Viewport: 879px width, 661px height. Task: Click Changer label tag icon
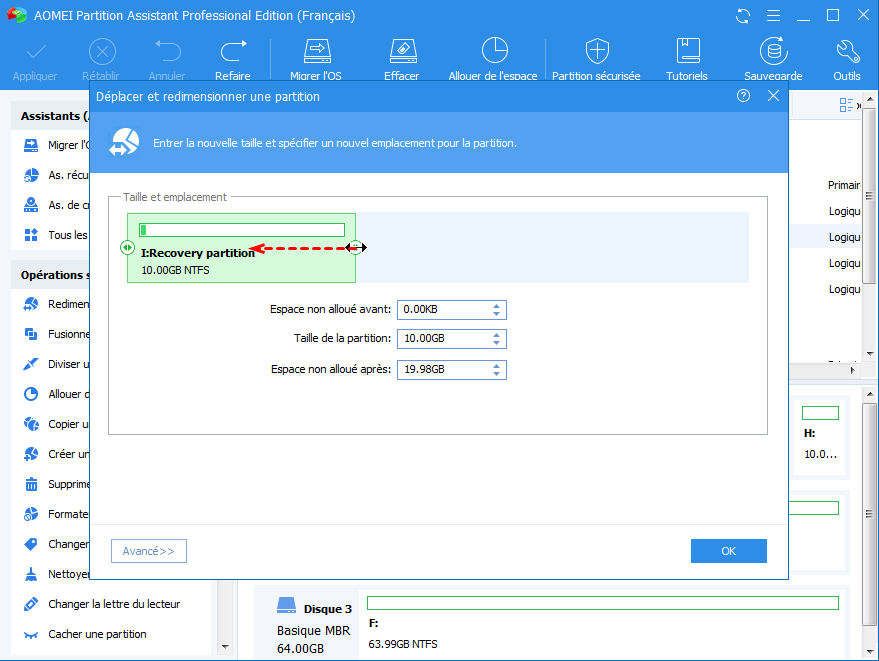[x=31, y=544]
